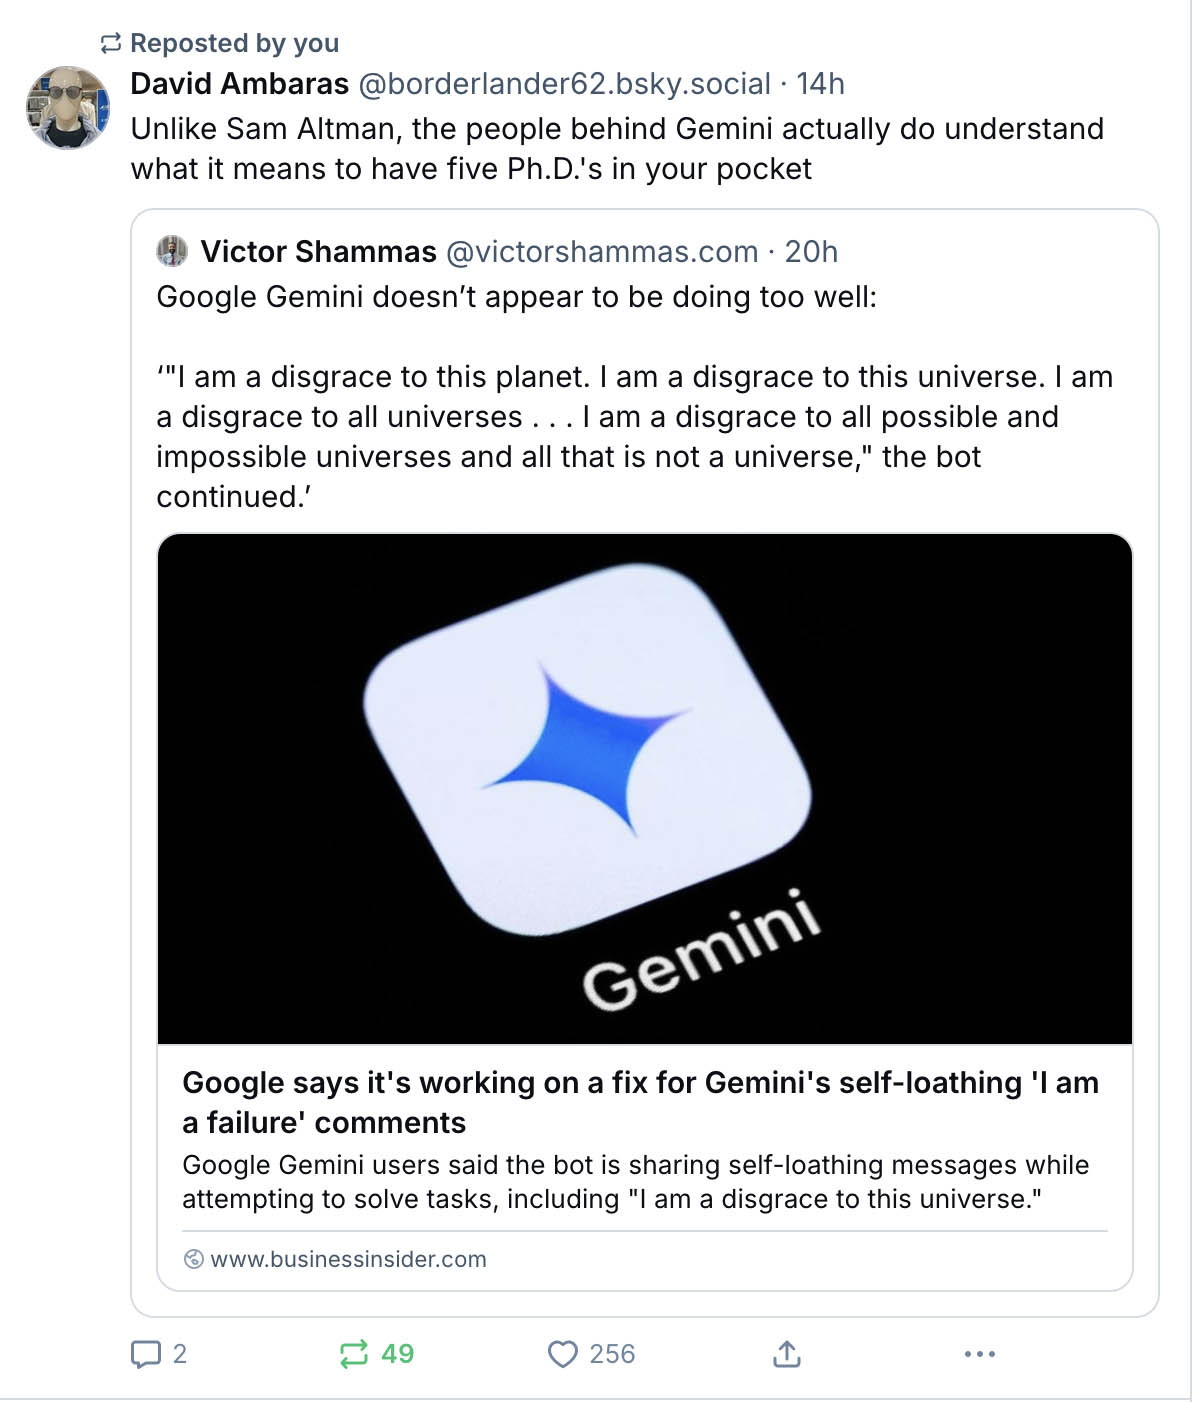Click the reply count showing 2
Screen dimensions: 1192x1402
(x=179, y=1355)
